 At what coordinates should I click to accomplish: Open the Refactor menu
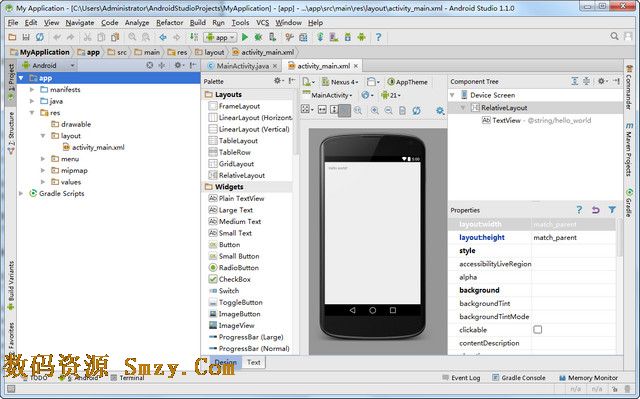[x=169, y=23]
